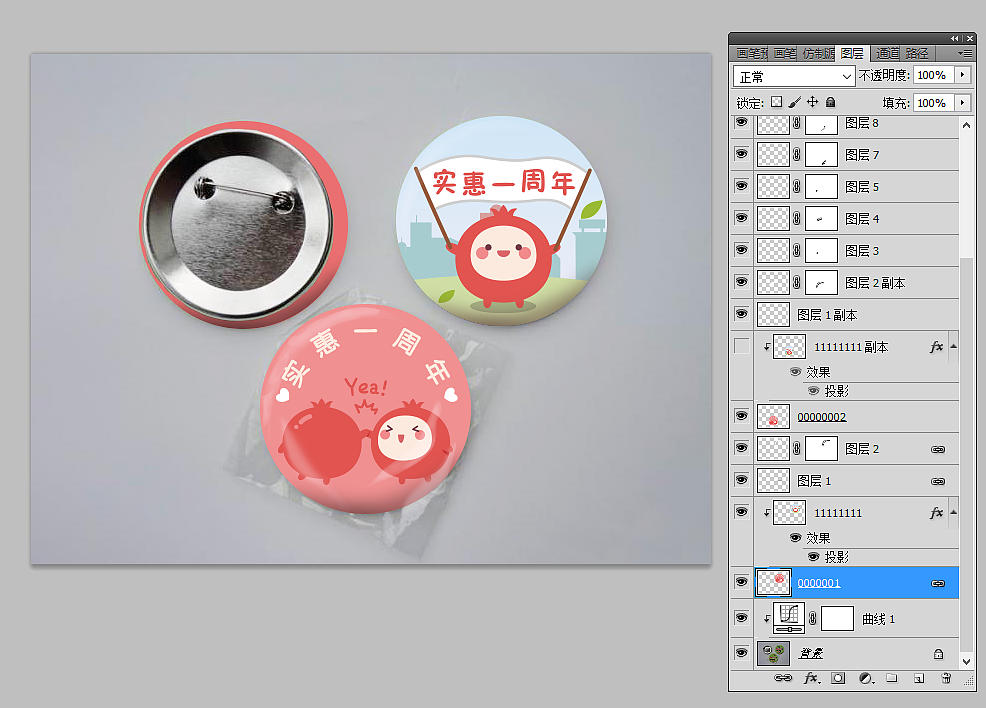
Task: Click the lock position move icon
Action: pos(812,102)
